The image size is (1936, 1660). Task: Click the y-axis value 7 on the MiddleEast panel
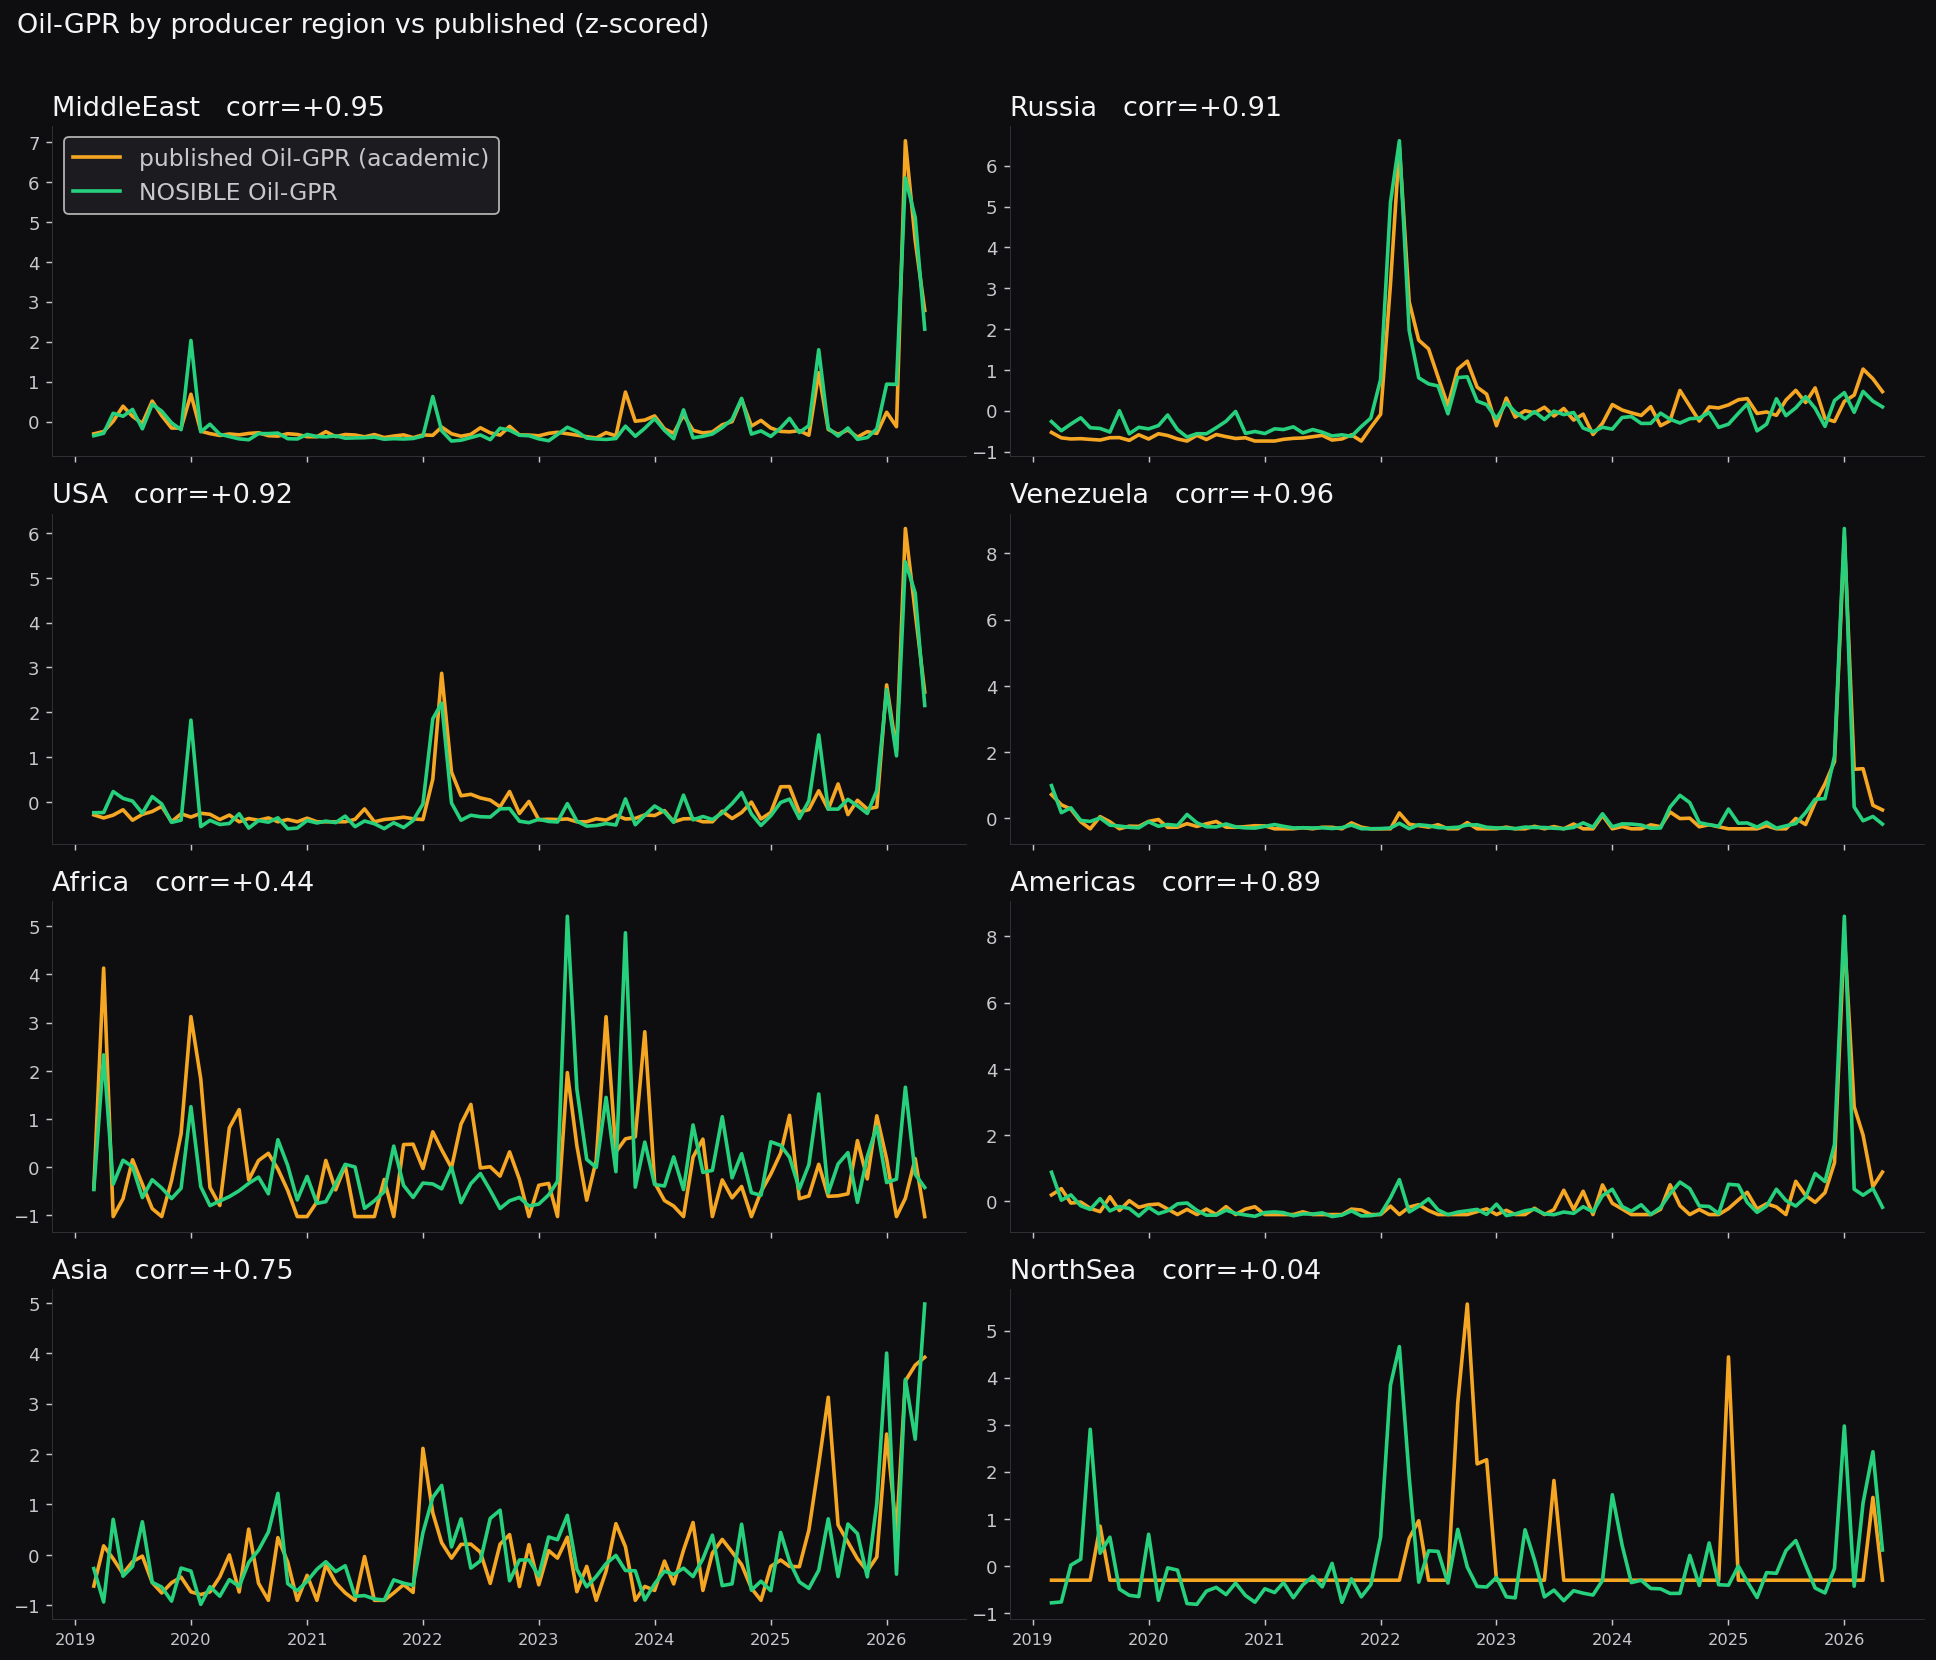(35, 143)
